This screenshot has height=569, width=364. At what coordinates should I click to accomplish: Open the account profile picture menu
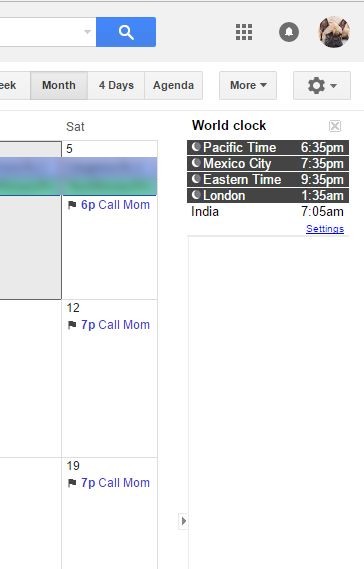pos(334,32)
